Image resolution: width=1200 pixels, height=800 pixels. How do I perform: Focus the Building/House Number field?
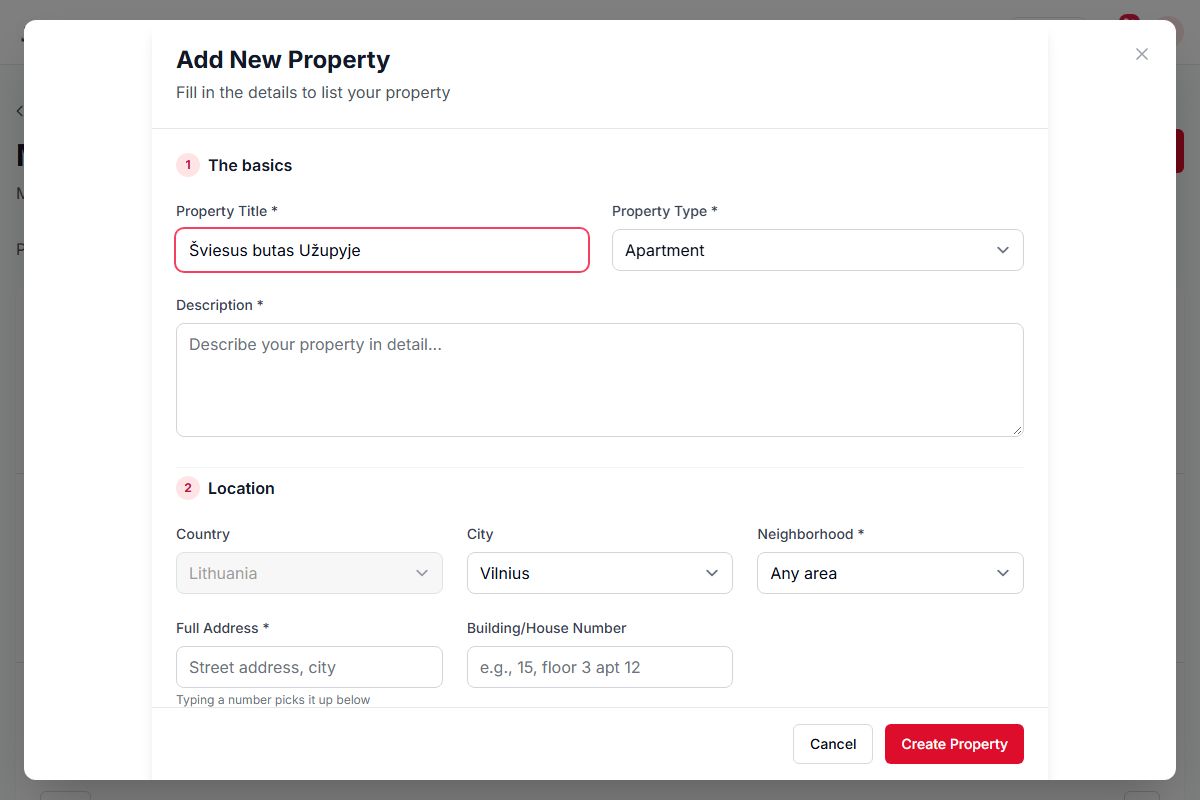point(599,667)
